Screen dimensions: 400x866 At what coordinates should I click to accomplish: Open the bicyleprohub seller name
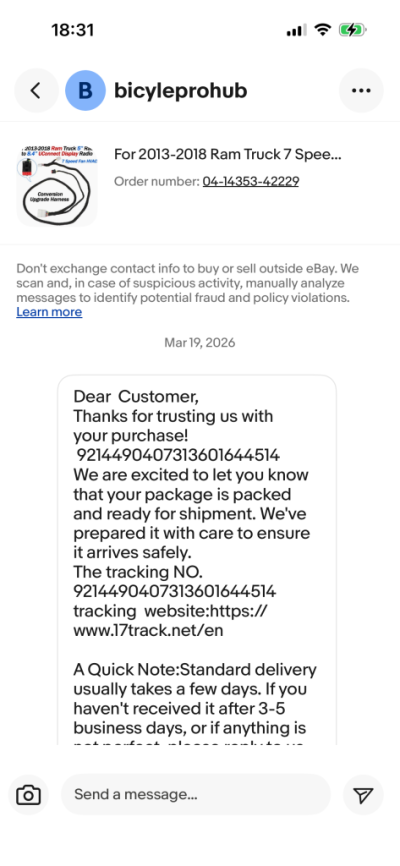click(x=180, y=91)
